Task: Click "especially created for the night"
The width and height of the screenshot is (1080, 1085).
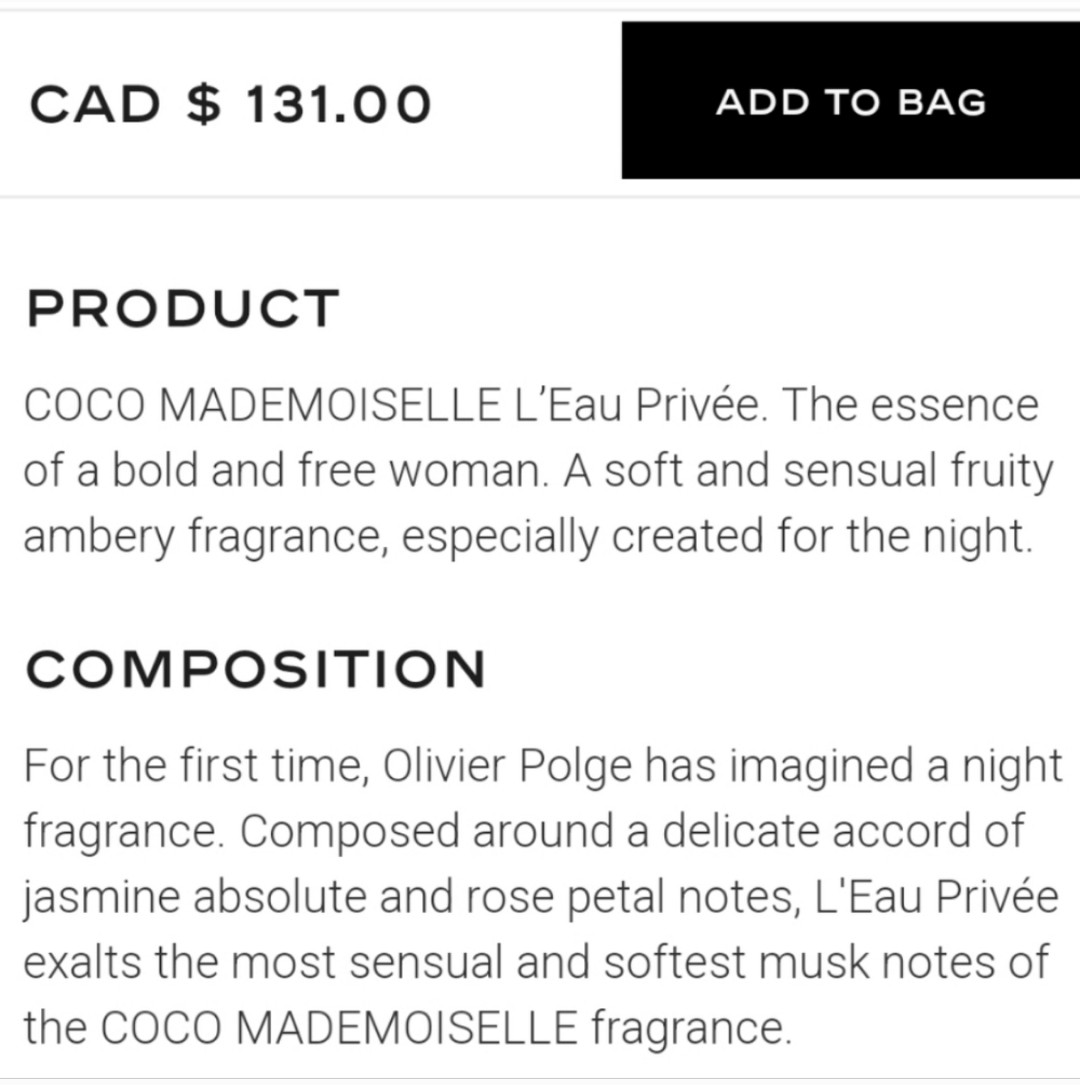Action: (717, 537)
